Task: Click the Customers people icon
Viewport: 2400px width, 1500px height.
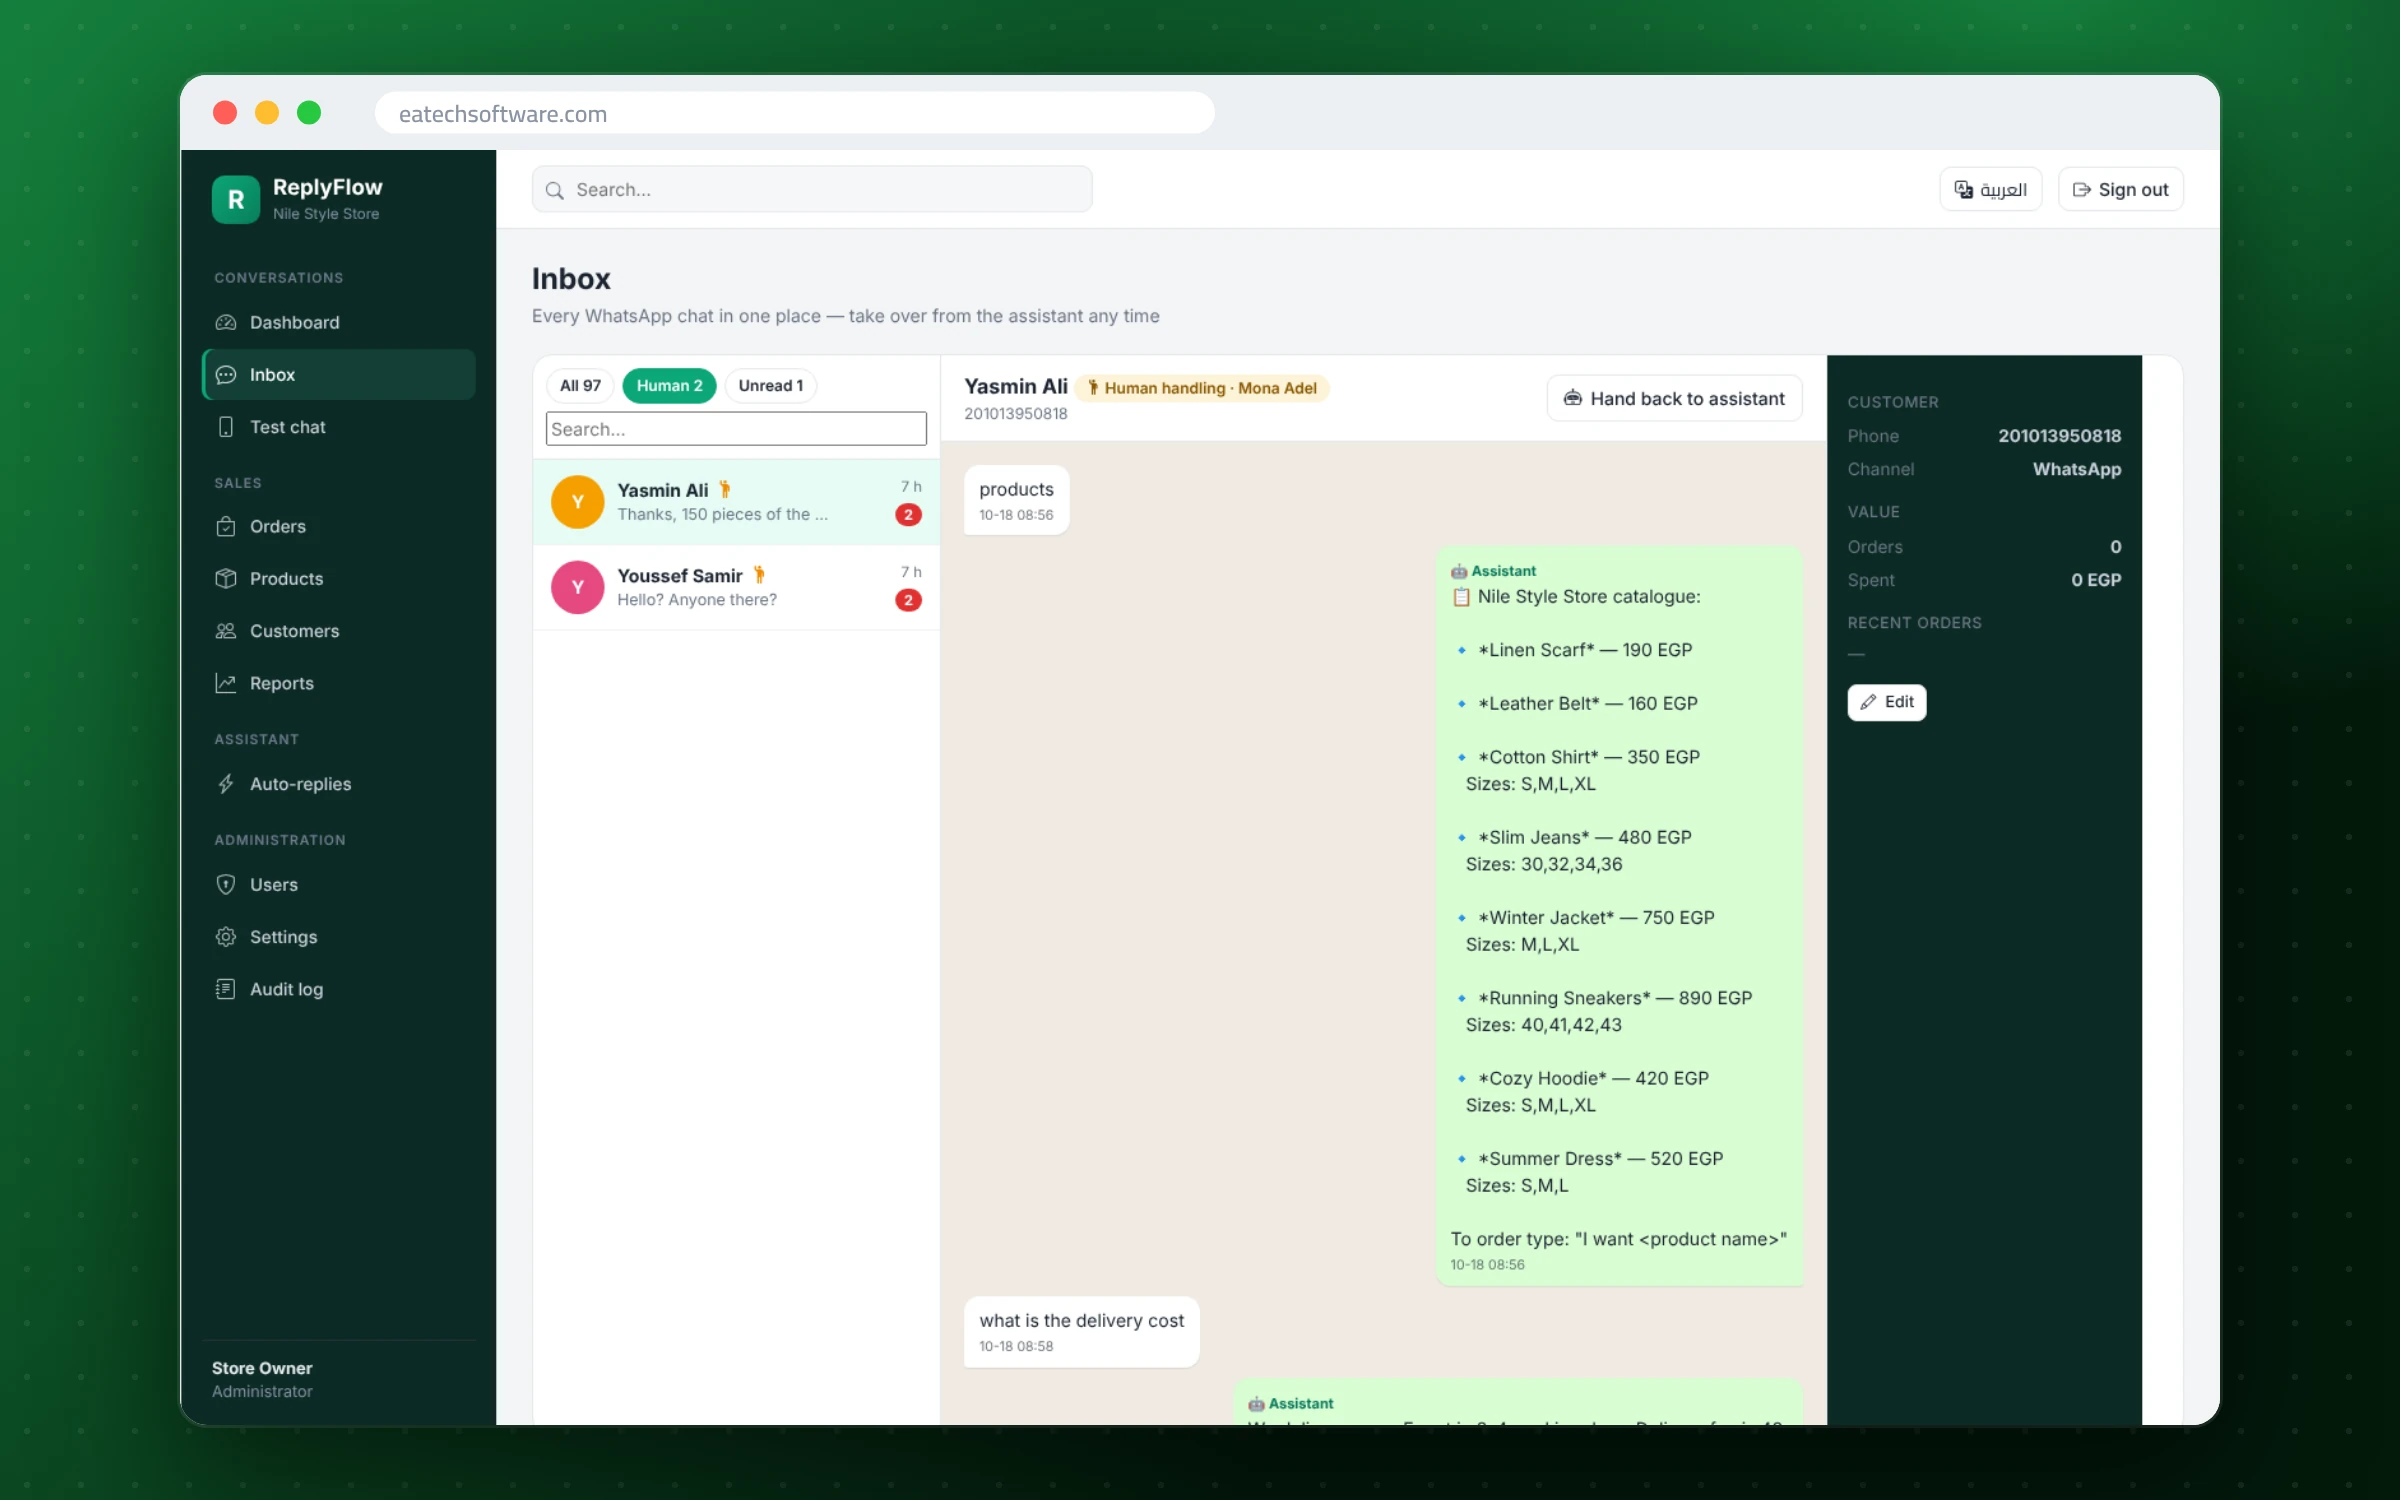Action: point(226,631)
